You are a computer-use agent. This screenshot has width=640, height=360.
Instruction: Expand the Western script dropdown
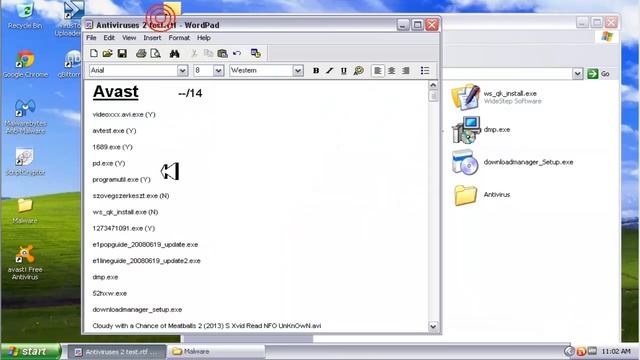pos(298,71)
